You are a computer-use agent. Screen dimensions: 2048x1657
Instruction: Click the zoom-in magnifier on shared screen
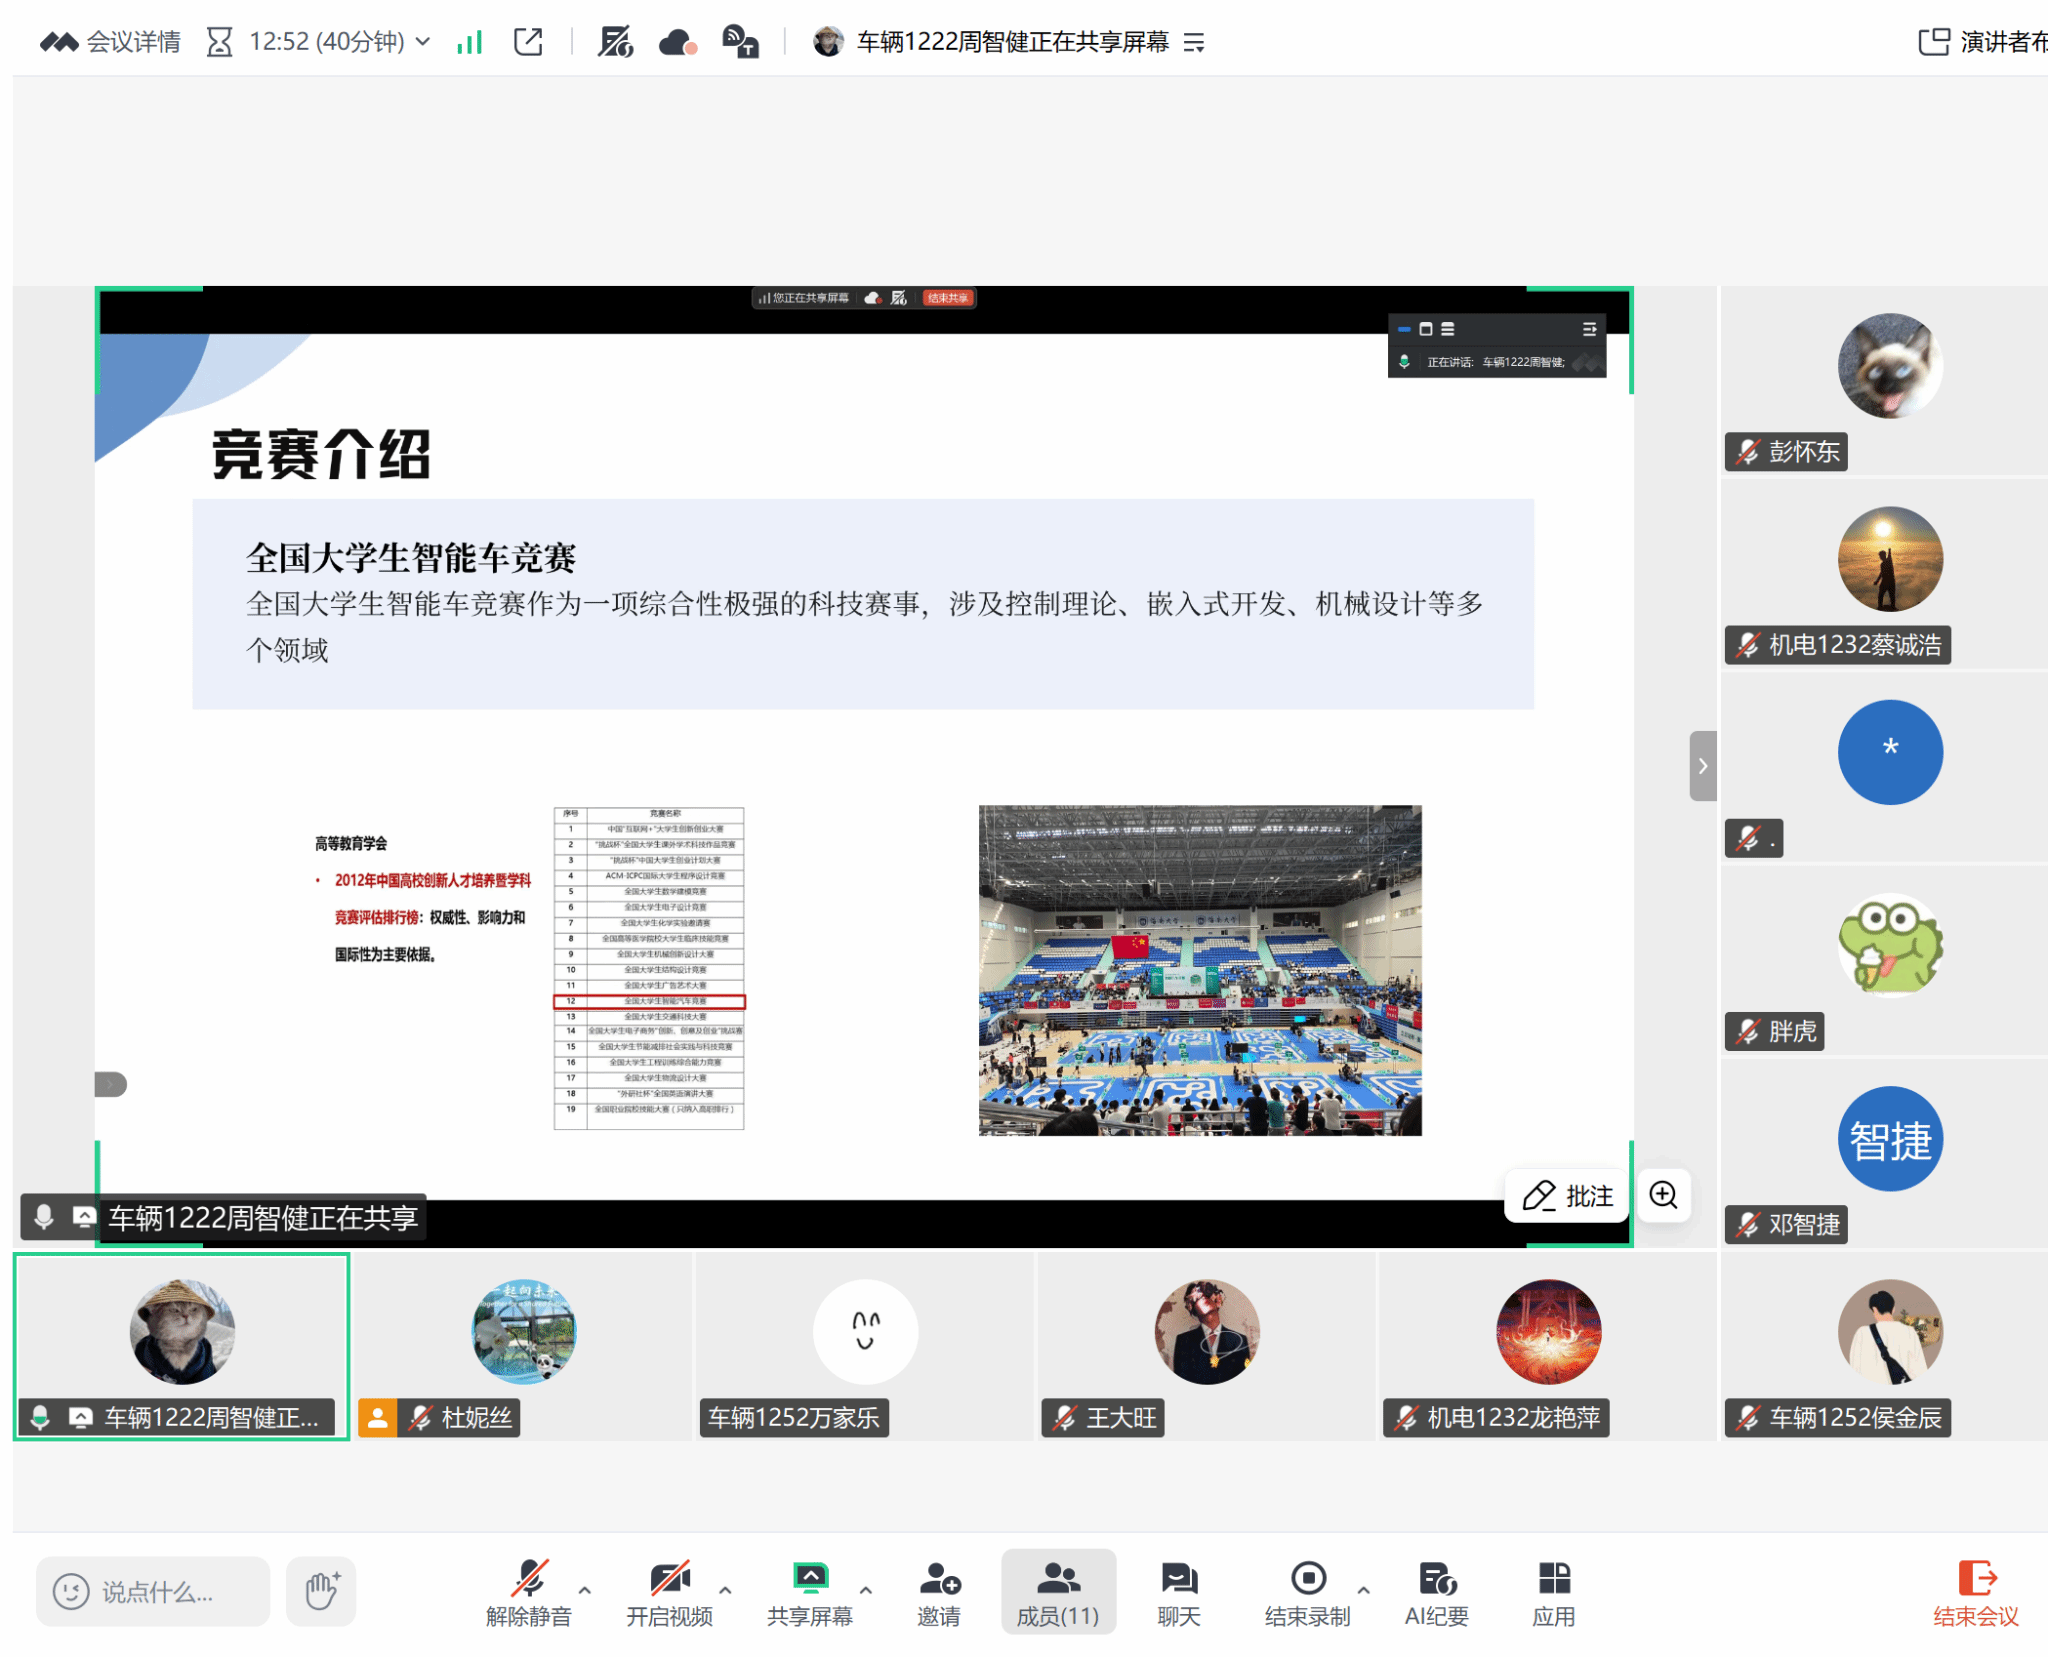(1664, 1195)
